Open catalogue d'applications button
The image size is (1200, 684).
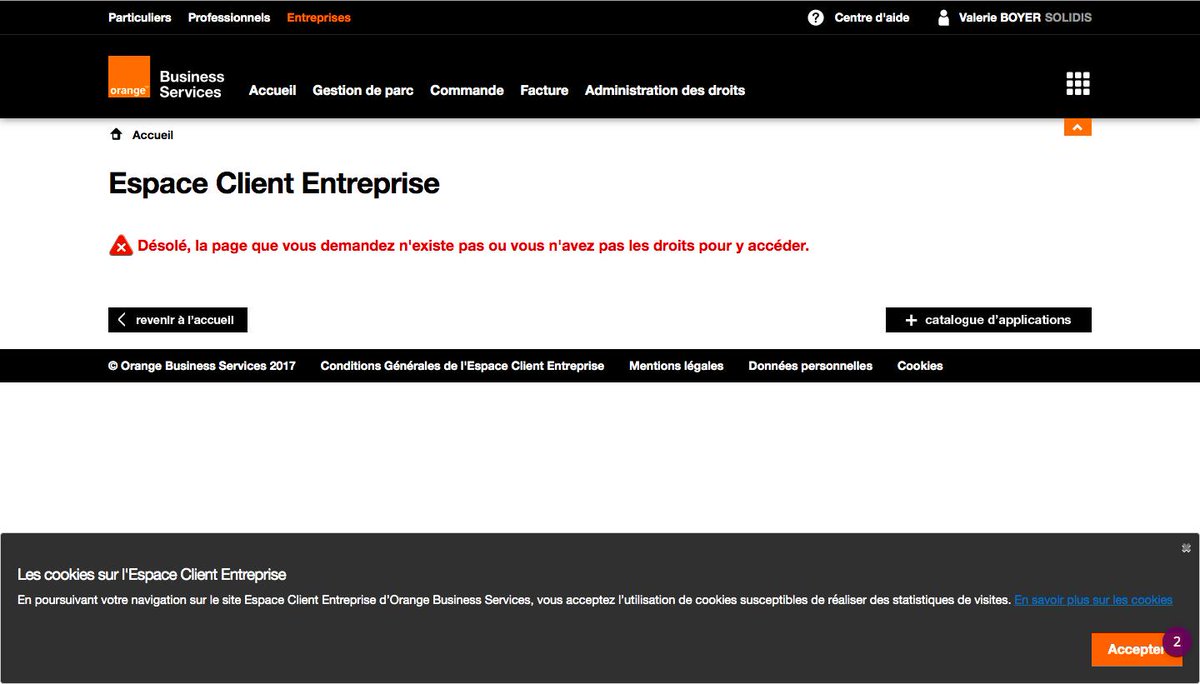pyautogui.click(x=989, y=320)
